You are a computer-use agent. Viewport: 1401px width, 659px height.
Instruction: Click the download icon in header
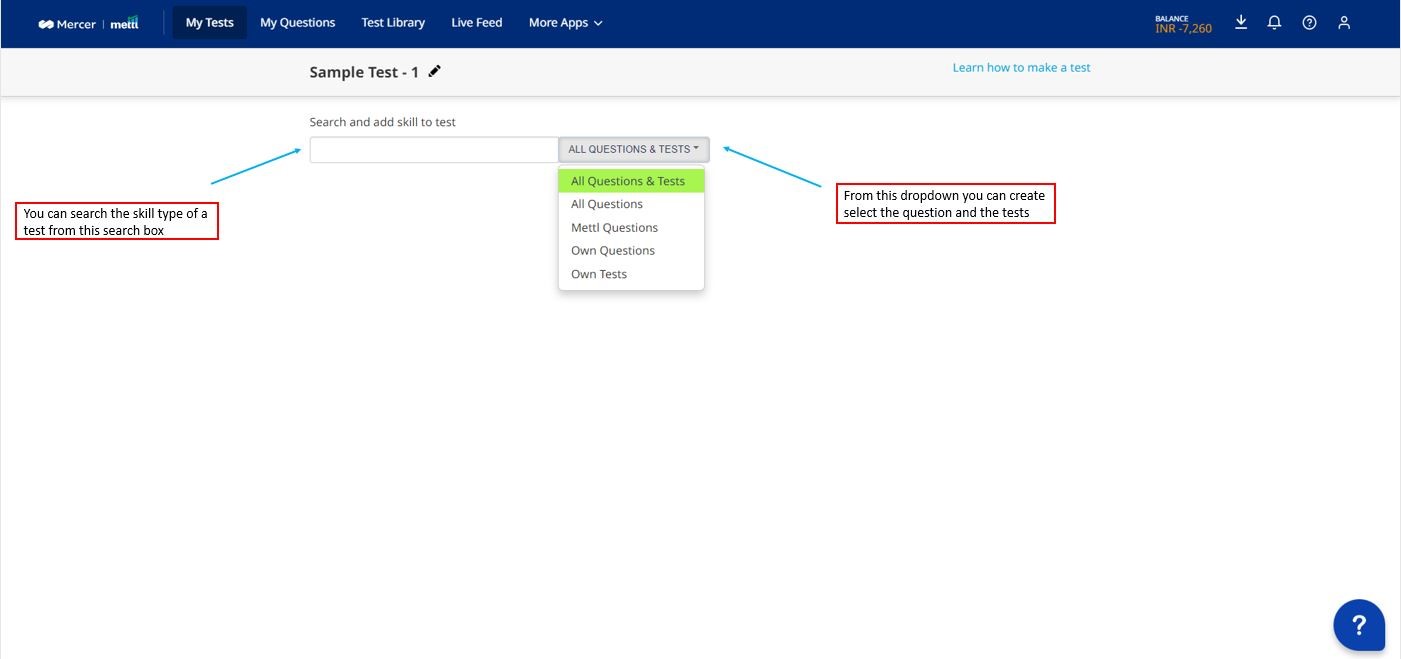tap(1241, 22)
